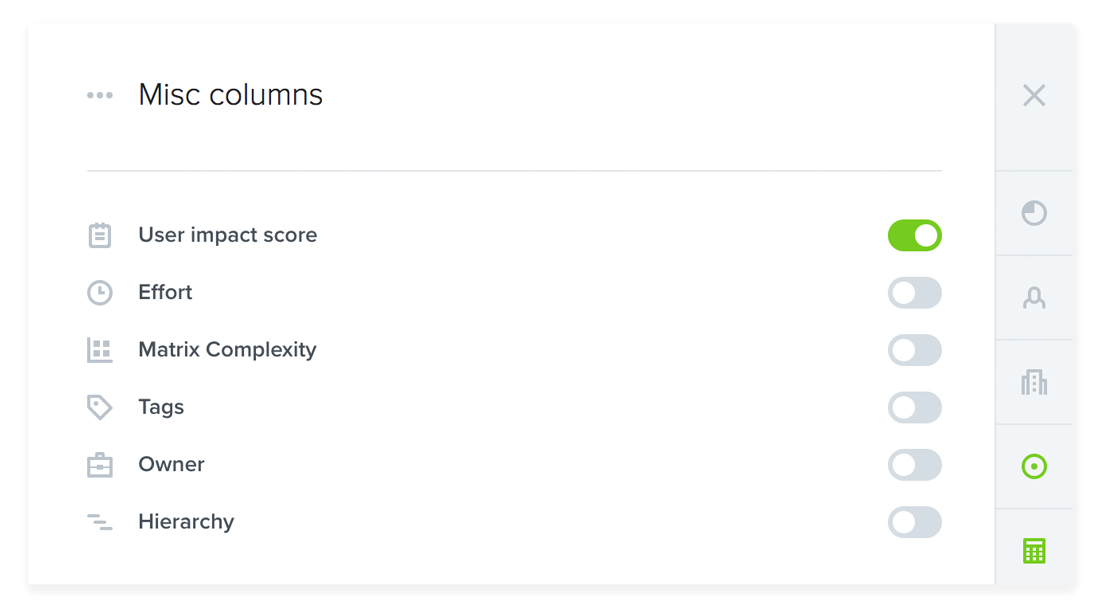
Task: Click the Hierarchy label text
Action: click(x=186, y=522)
